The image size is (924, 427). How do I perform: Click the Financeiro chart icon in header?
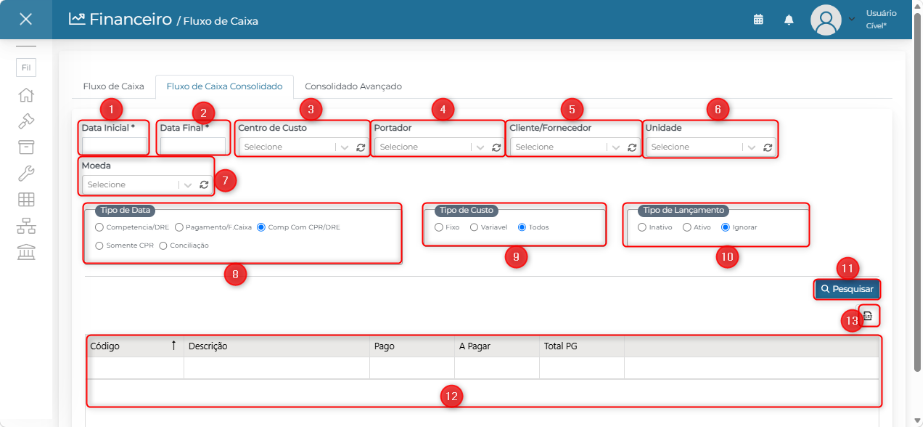pos(77,19)
